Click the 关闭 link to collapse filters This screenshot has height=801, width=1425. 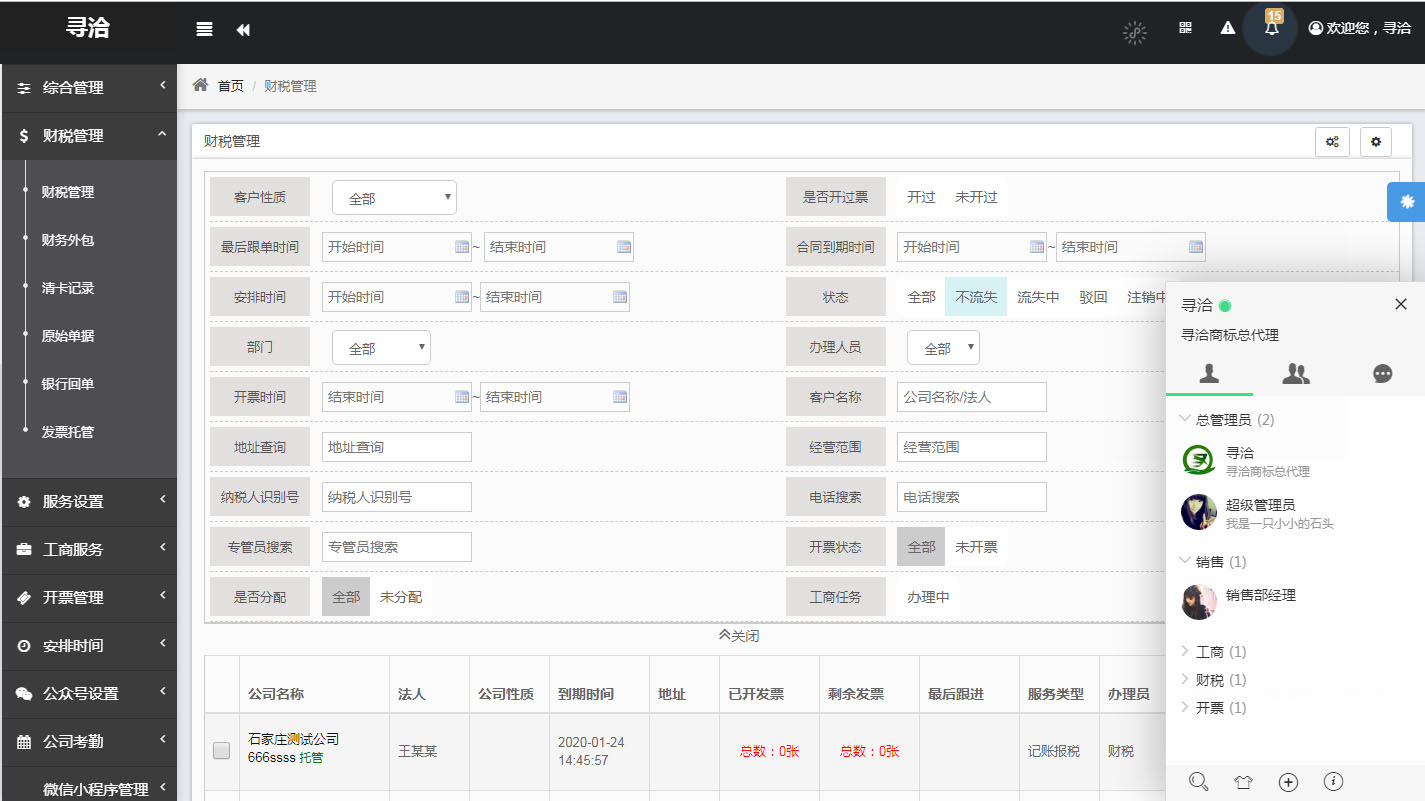(x=739, y=636)
